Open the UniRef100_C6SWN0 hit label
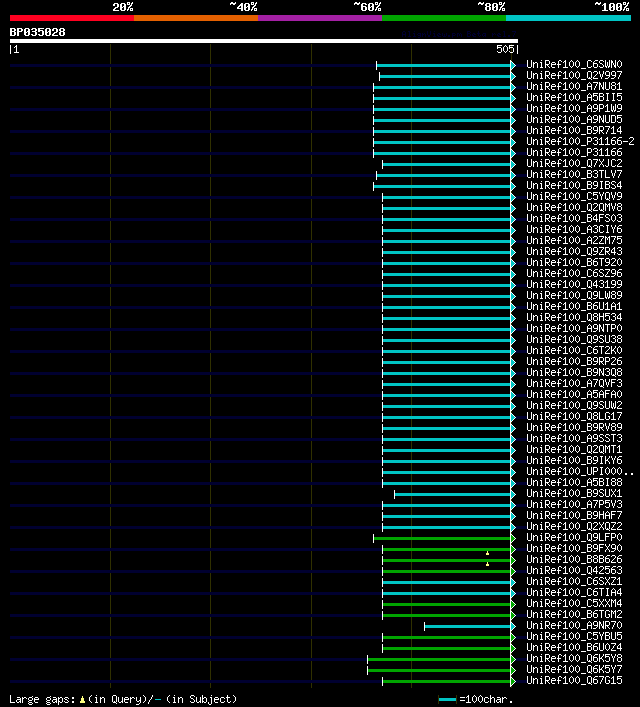Image resolution: width=640 pixels, height=707 pixels. pyautogui.click(x=574, y=64)
